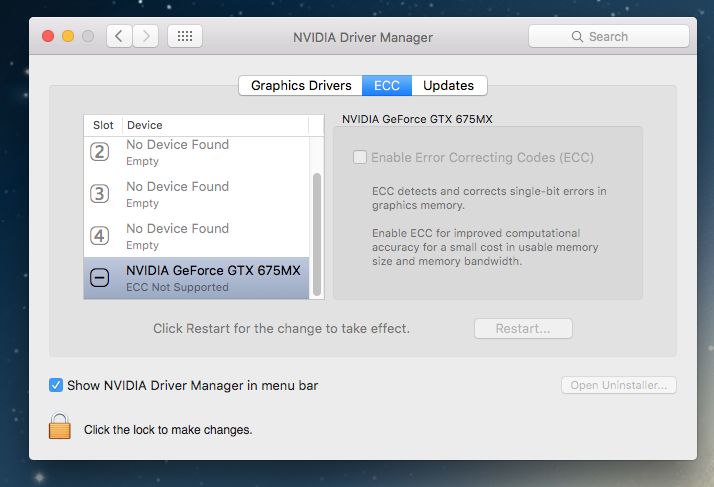The height and width of the screenshot is (487, 714).
Task: Click the lock icon to make changes
Action: coord(60,425)
